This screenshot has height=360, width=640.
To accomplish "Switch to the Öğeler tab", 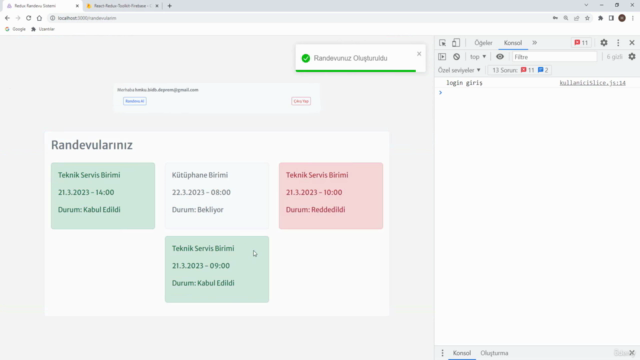I will pos(483,42).
